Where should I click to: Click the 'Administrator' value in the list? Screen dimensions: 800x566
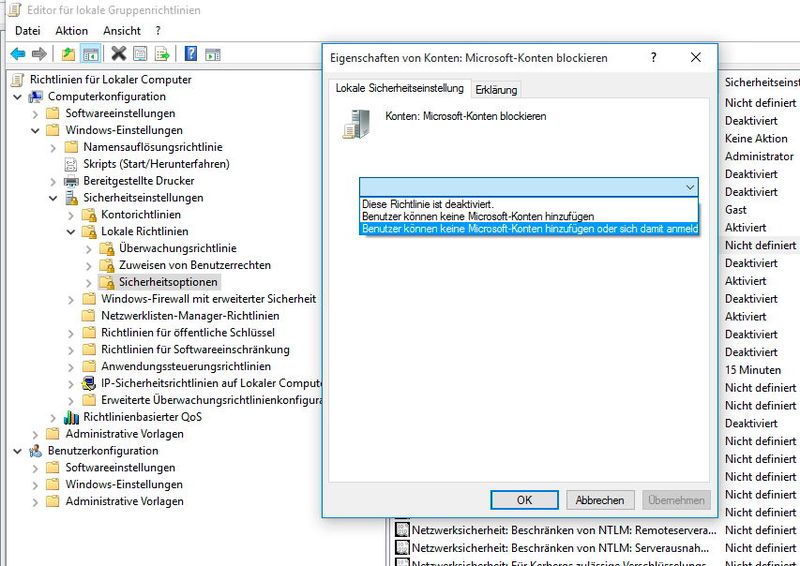pyautogui.click(x=759, y=156)
